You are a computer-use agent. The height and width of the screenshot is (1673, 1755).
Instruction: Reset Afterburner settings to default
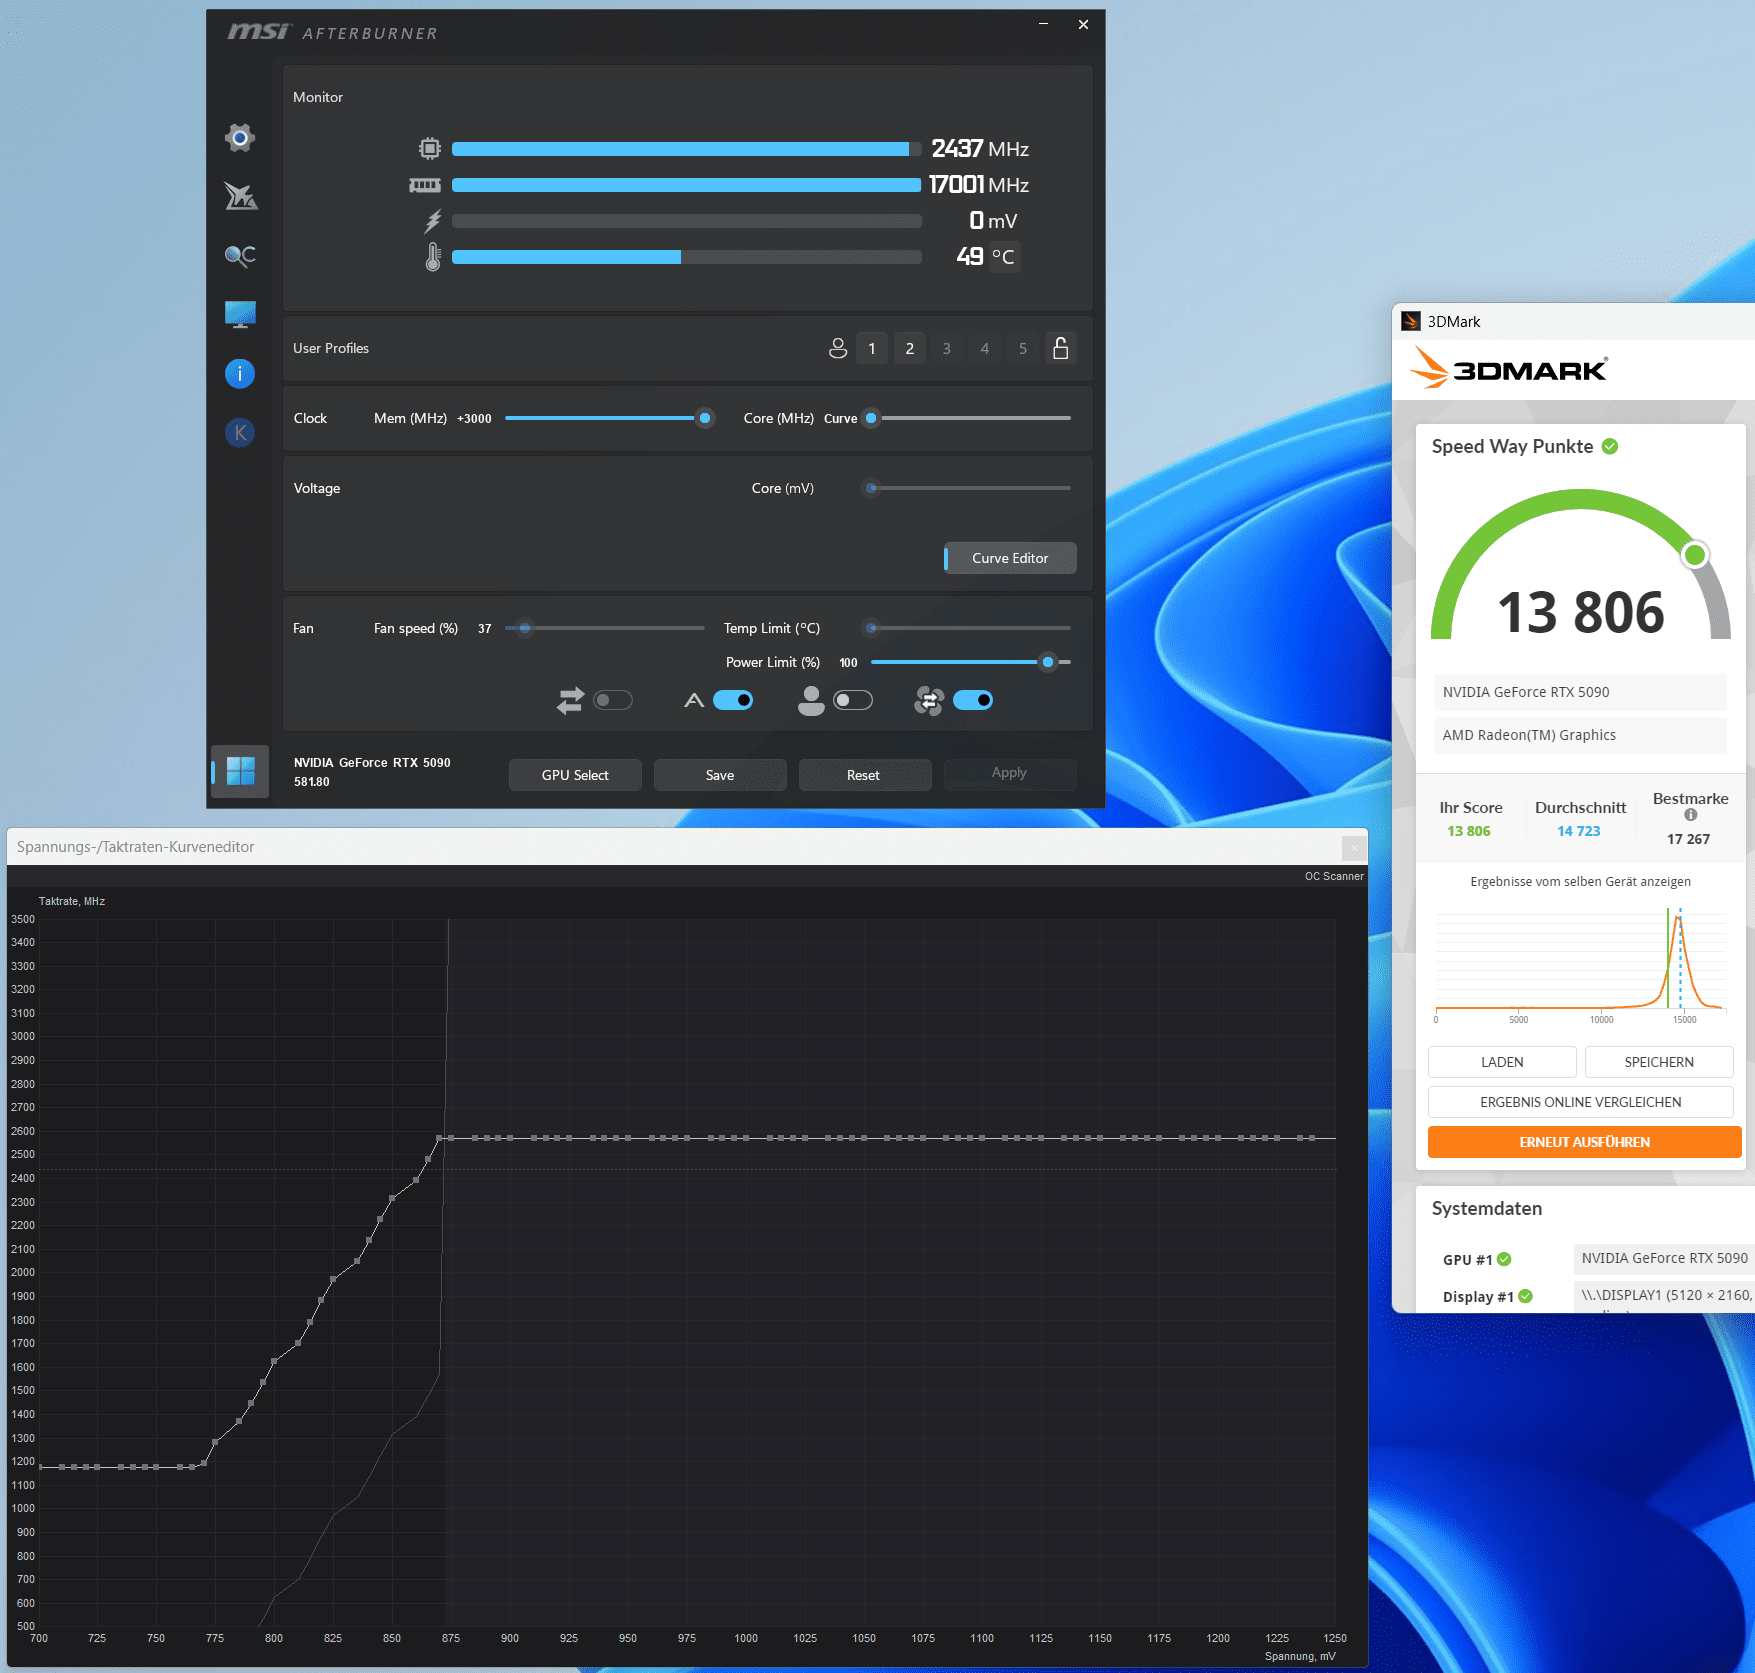coord(863,775)
